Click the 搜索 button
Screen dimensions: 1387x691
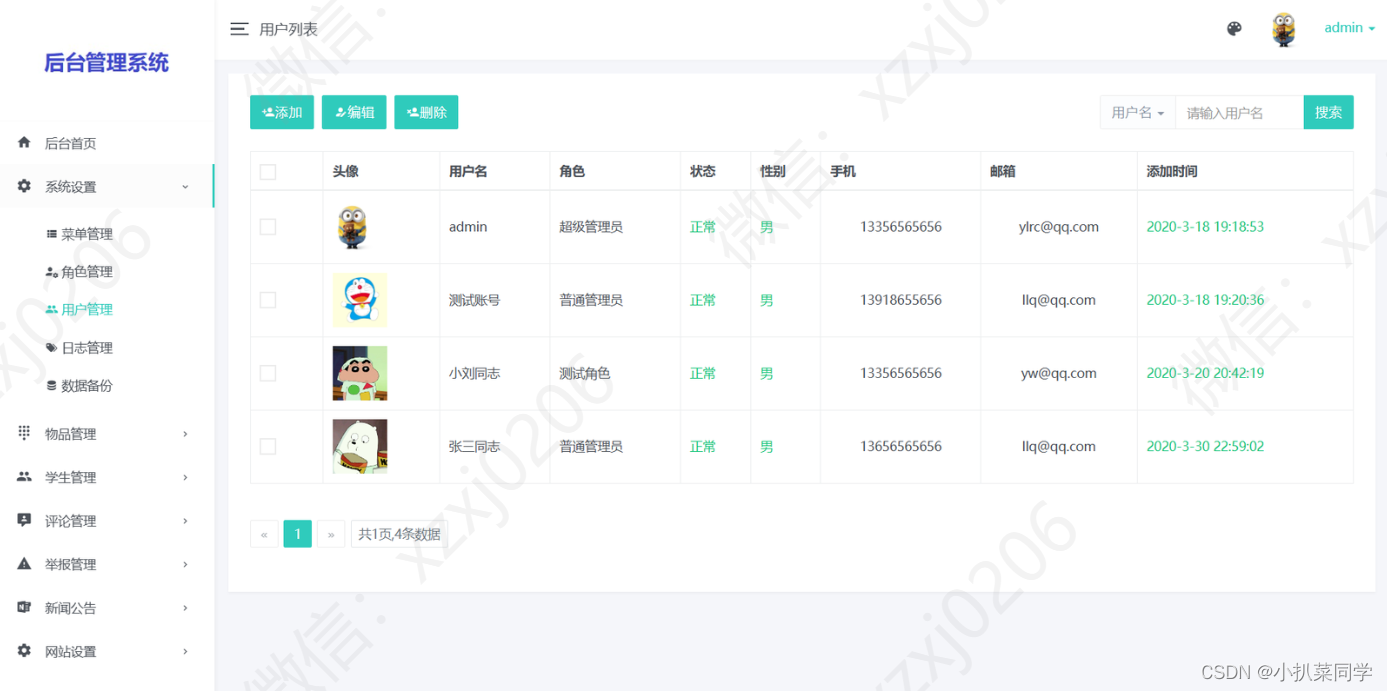(1328, 113)
